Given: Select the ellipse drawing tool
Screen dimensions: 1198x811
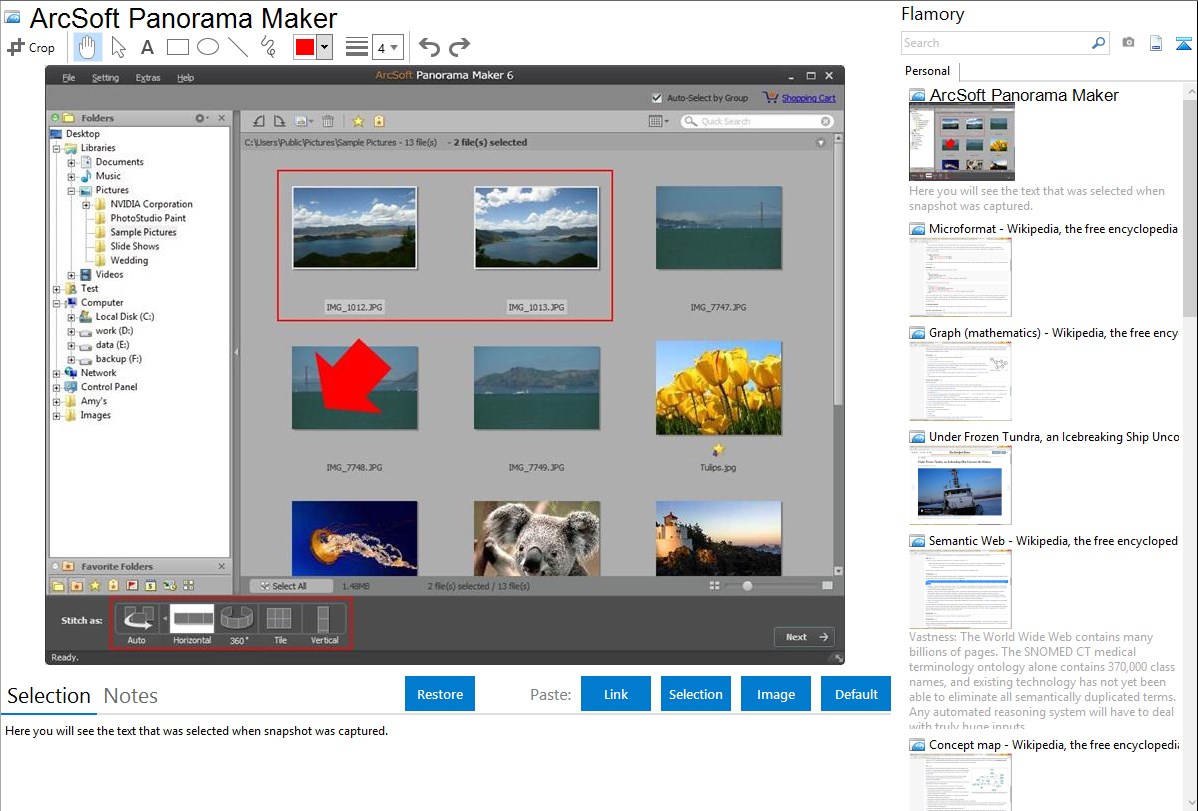Looking at the screenshot, I should (x=208, y=47).
